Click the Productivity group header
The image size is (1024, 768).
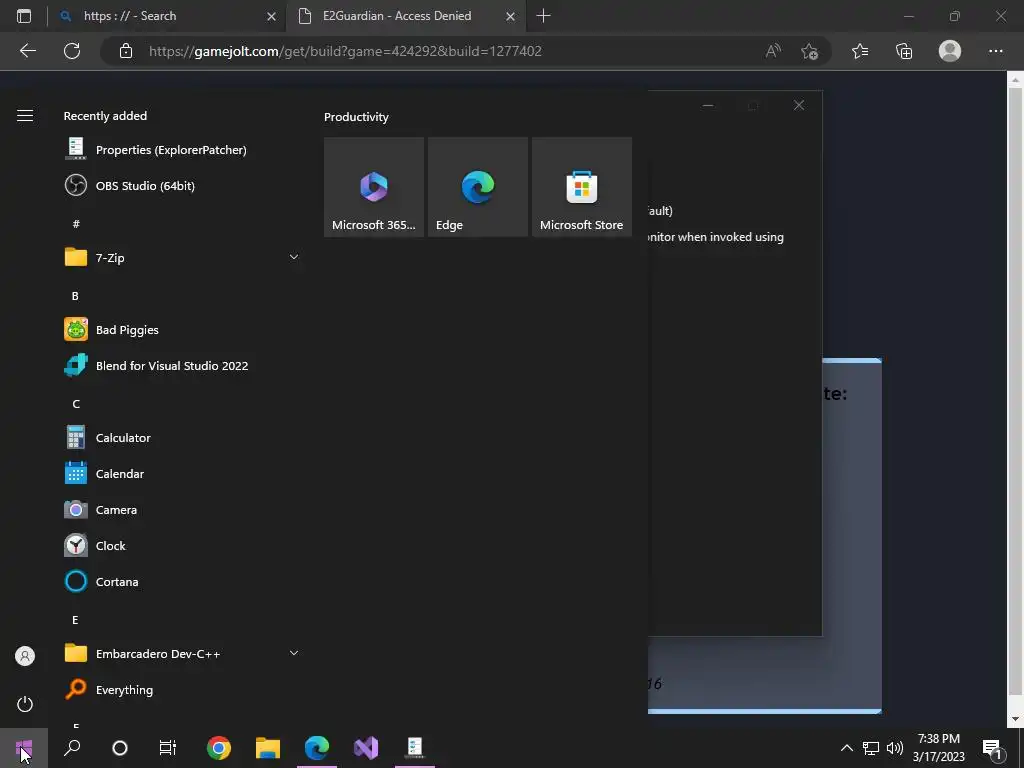[x=356, y=117]
